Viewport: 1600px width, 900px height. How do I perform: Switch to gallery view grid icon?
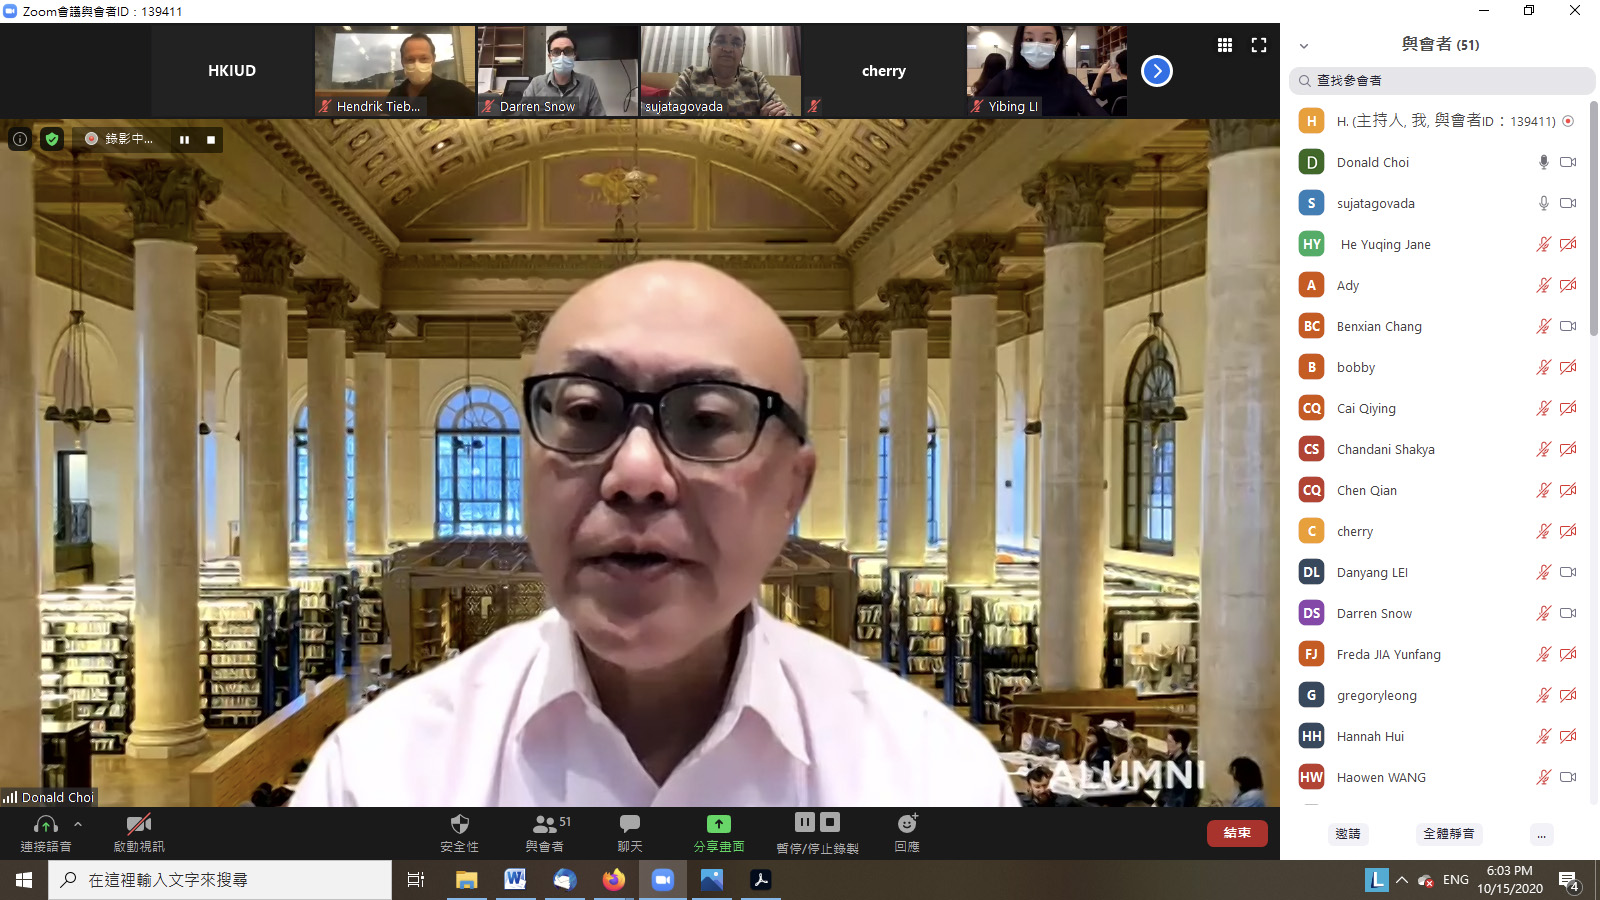(1224, 45)
